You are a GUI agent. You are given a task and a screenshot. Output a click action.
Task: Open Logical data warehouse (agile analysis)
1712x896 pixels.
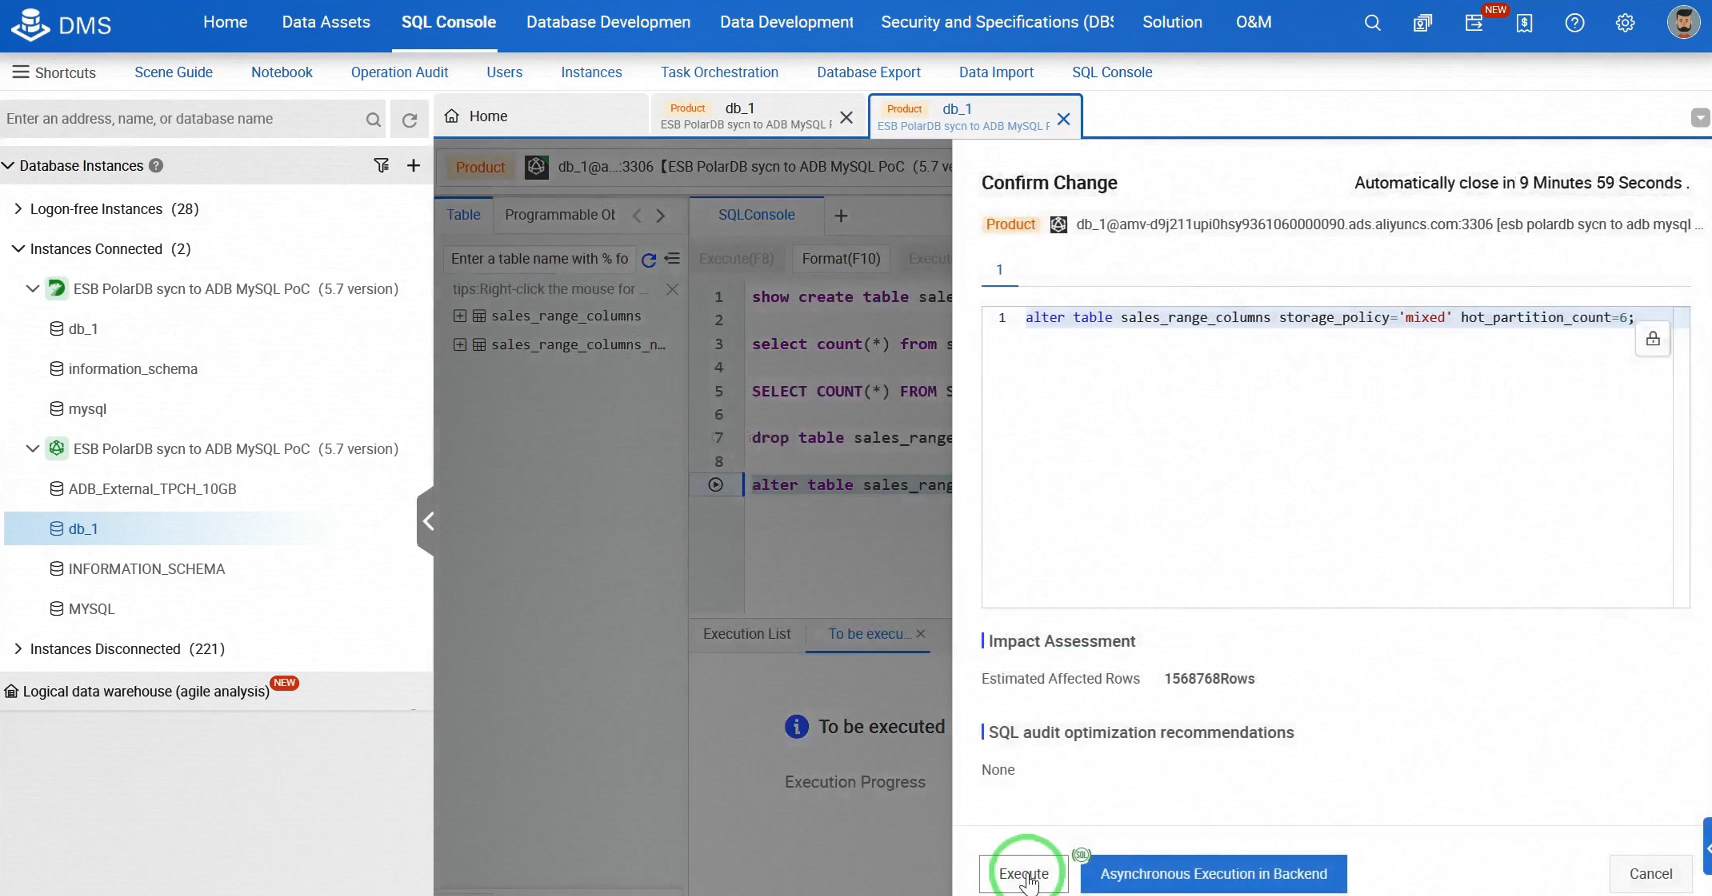(x=146, y=691)
